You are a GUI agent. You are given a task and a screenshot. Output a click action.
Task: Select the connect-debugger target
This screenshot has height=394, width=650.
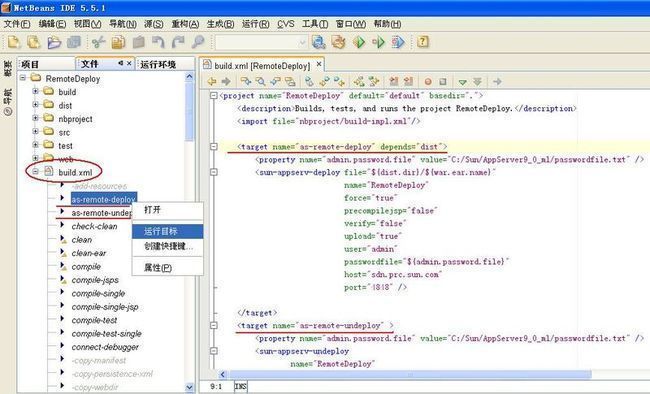pyautogui.click(x=105, y=347)
